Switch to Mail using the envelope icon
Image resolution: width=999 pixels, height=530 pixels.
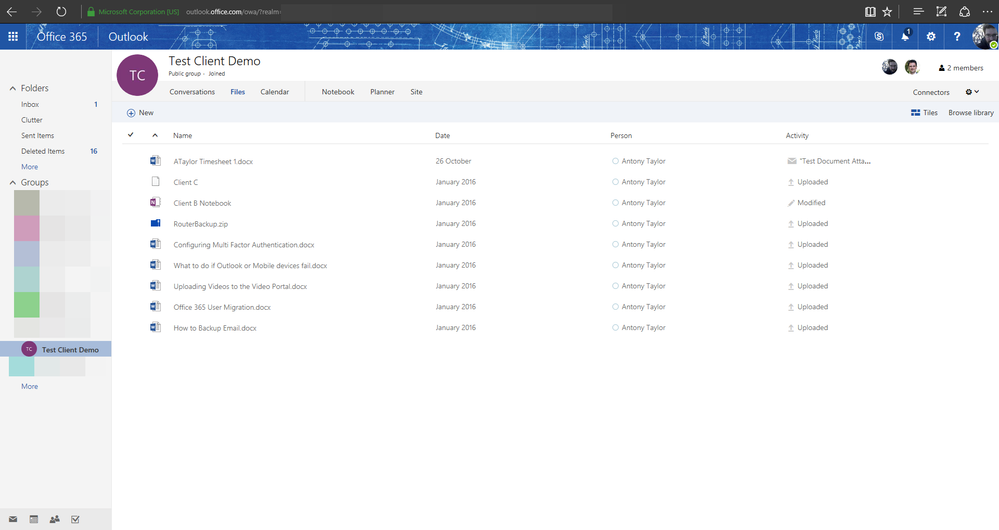[x=13, y=519]
